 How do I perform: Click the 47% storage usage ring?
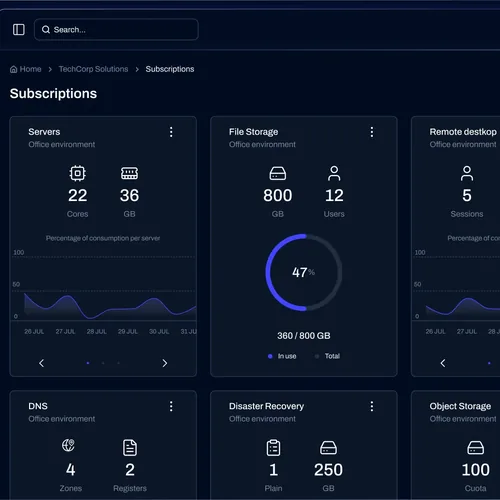click(304, 272)
